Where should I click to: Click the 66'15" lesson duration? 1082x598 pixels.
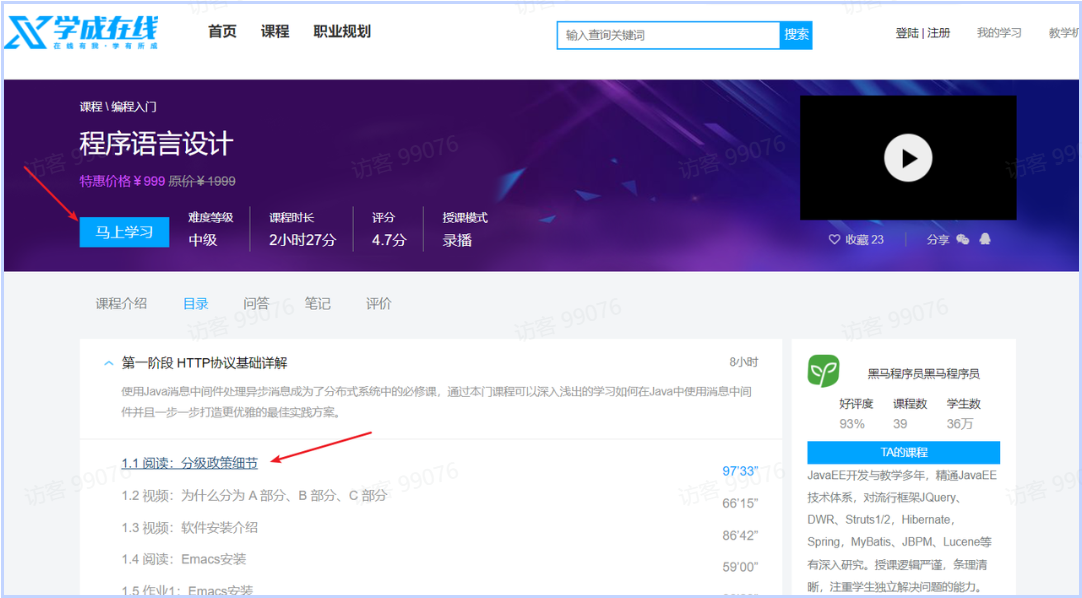(x=740, y=504)
